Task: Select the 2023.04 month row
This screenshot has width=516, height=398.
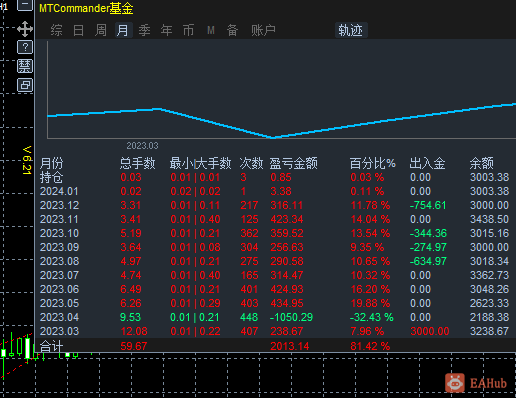Action: click(59, 317)
